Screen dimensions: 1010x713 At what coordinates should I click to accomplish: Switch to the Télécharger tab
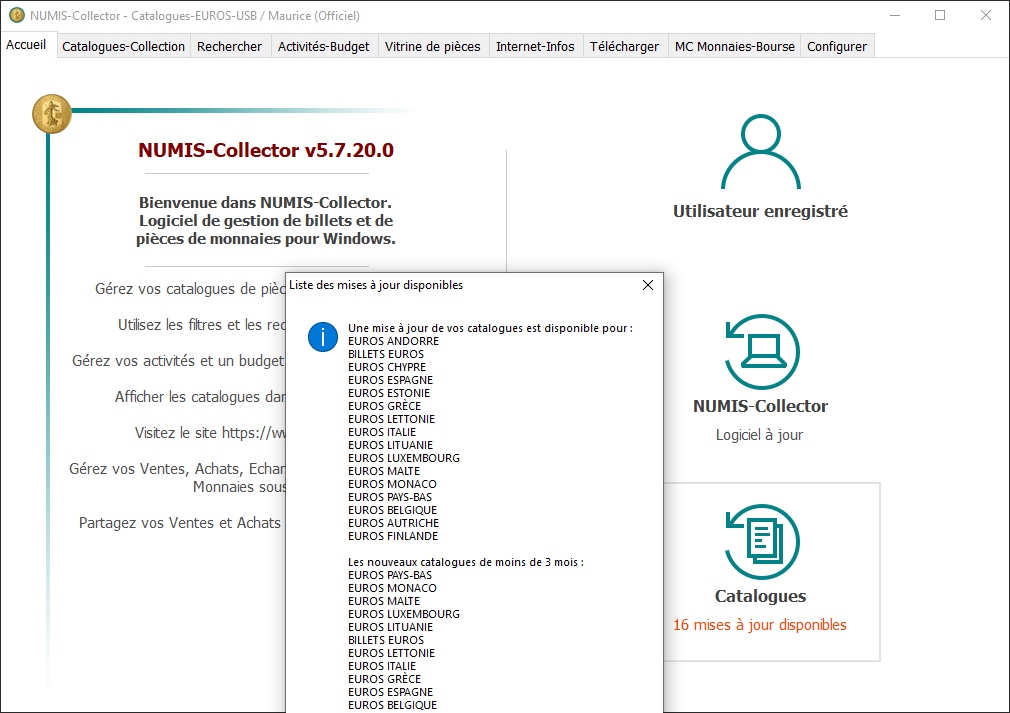point(624,46)
